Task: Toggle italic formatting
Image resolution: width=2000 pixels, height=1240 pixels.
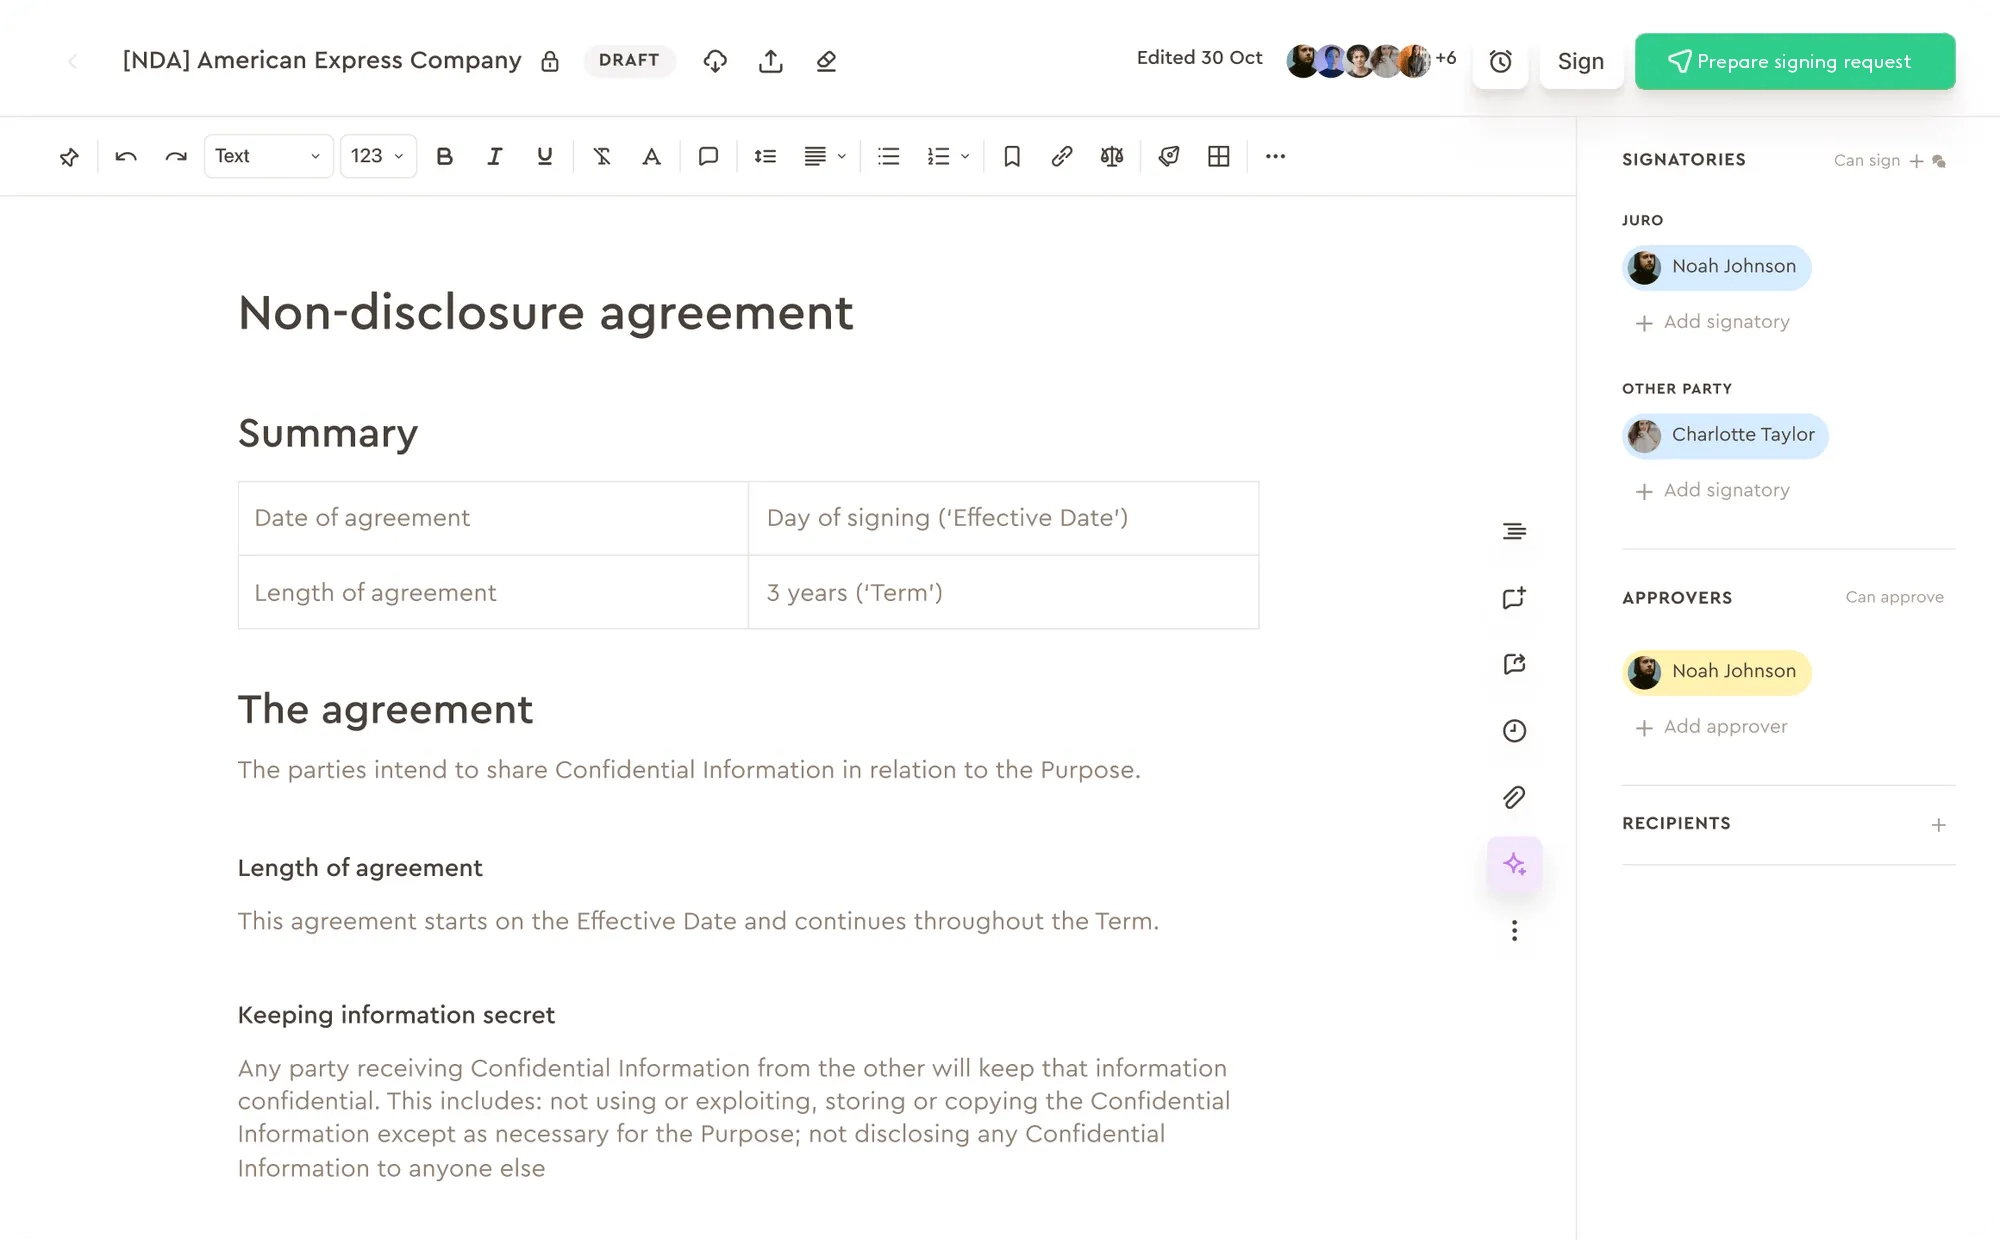Action: tap(494, 156)
